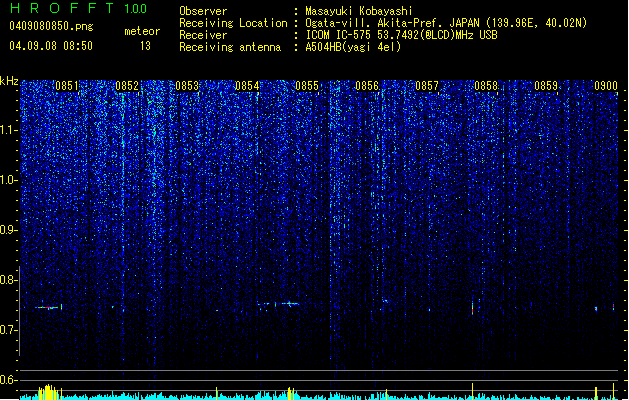The width and height of the screenshot is (629, 400).
Task: Click the Receiving Location label
Action: (x=233, y=23)
